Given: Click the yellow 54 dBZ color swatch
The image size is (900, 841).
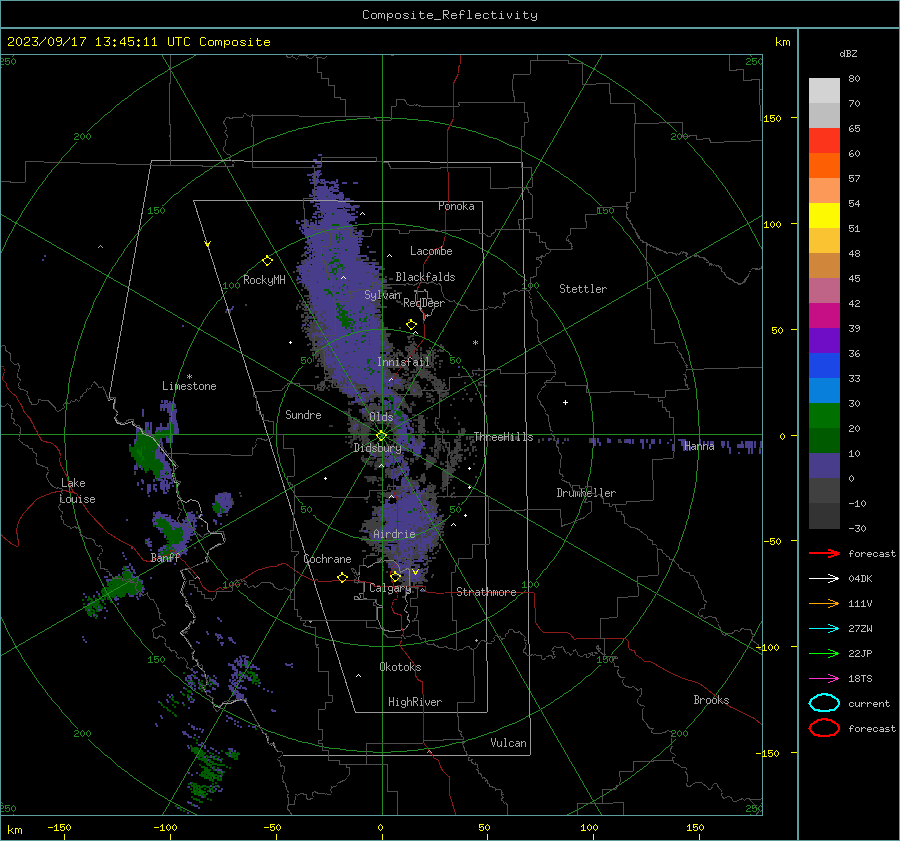Looking at the screenshot, I should tap(824, 215).
